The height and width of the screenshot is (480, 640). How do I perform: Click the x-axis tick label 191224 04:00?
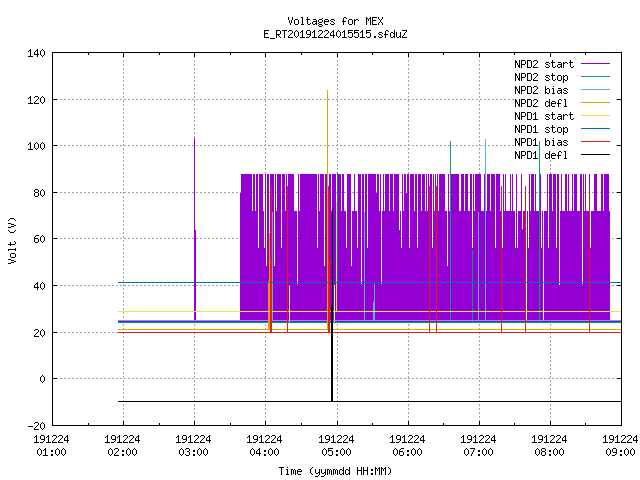264,446
